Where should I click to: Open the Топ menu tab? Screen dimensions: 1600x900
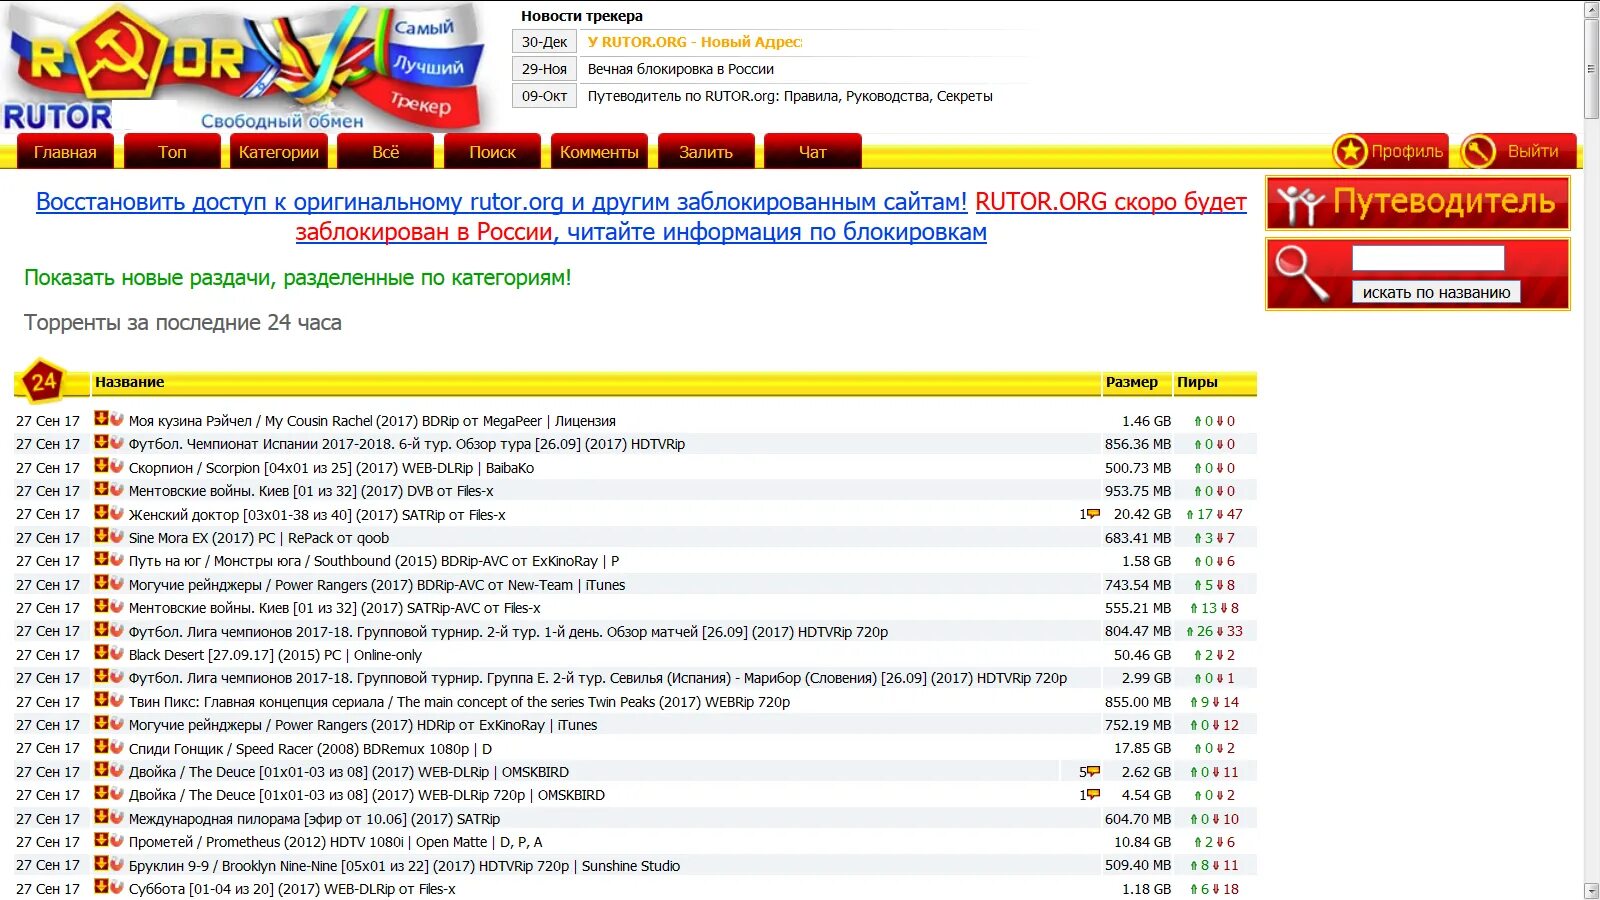[172, 152]
